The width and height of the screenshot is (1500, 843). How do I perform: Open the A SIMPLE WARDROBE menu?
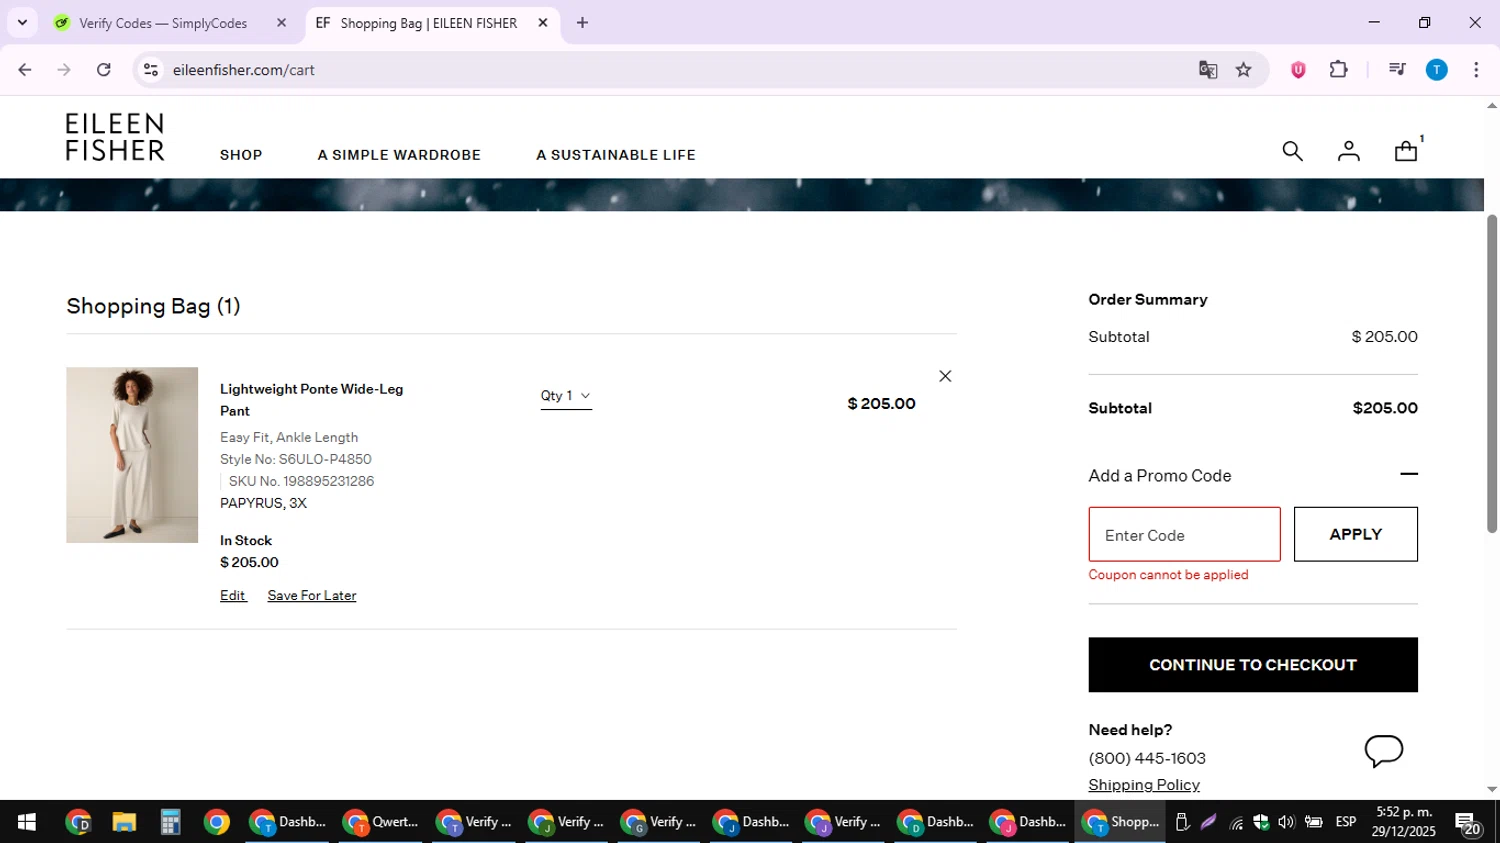click(399, 155)
